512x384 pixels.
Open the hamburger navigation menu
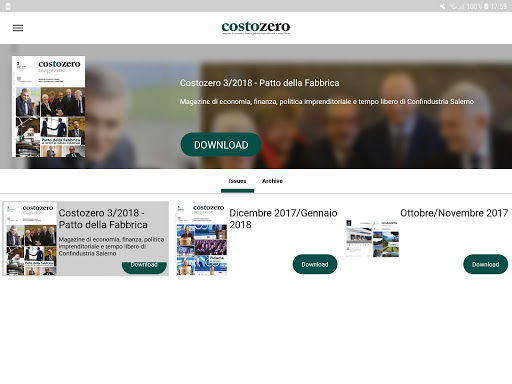18,28
